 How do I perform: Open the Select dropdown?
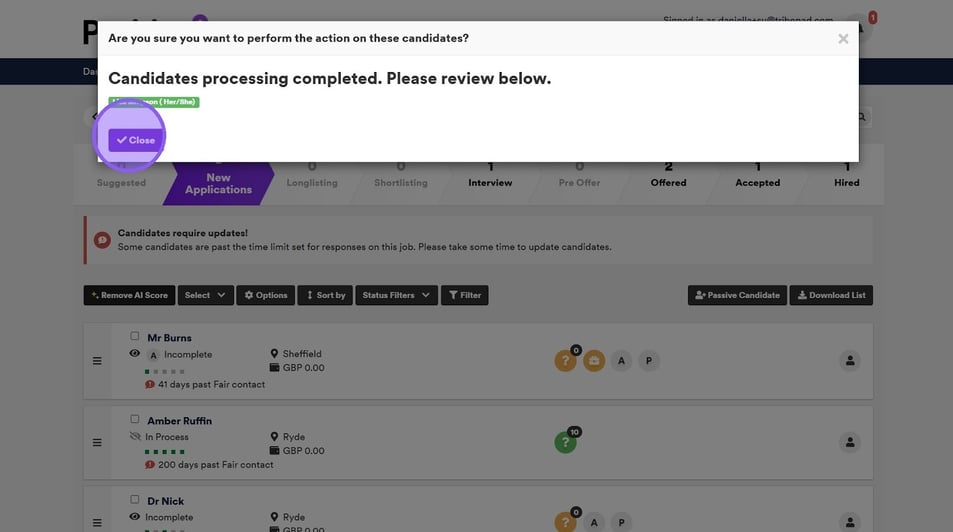(205, 295)
